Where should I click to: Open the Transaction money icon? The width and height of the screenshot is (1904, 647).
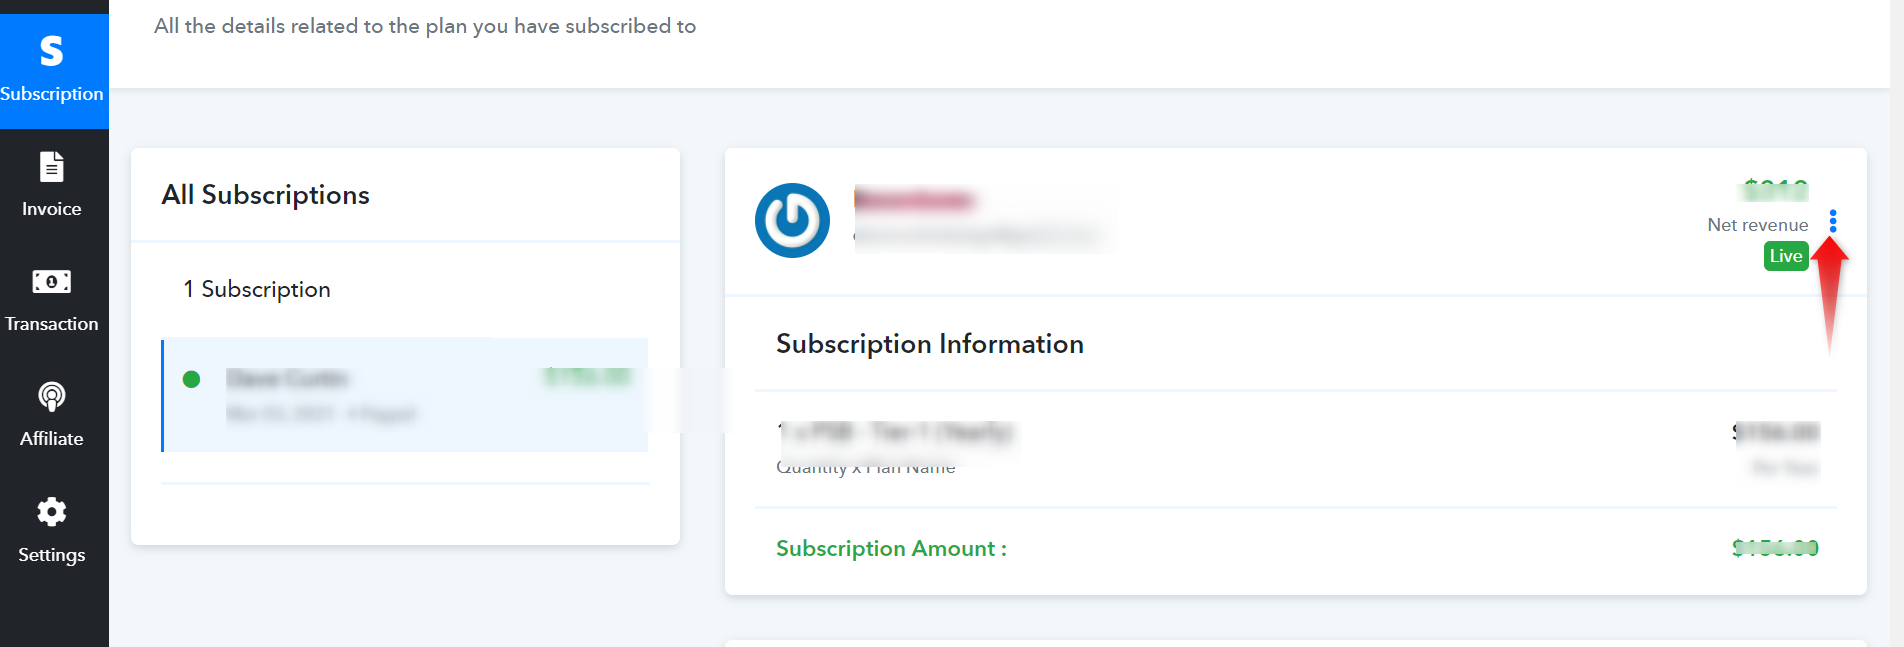tap(52, 282)
